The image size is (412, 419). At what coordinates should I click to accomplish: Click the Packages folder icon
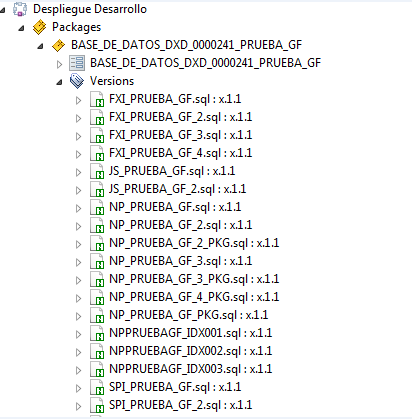(39, 27)
